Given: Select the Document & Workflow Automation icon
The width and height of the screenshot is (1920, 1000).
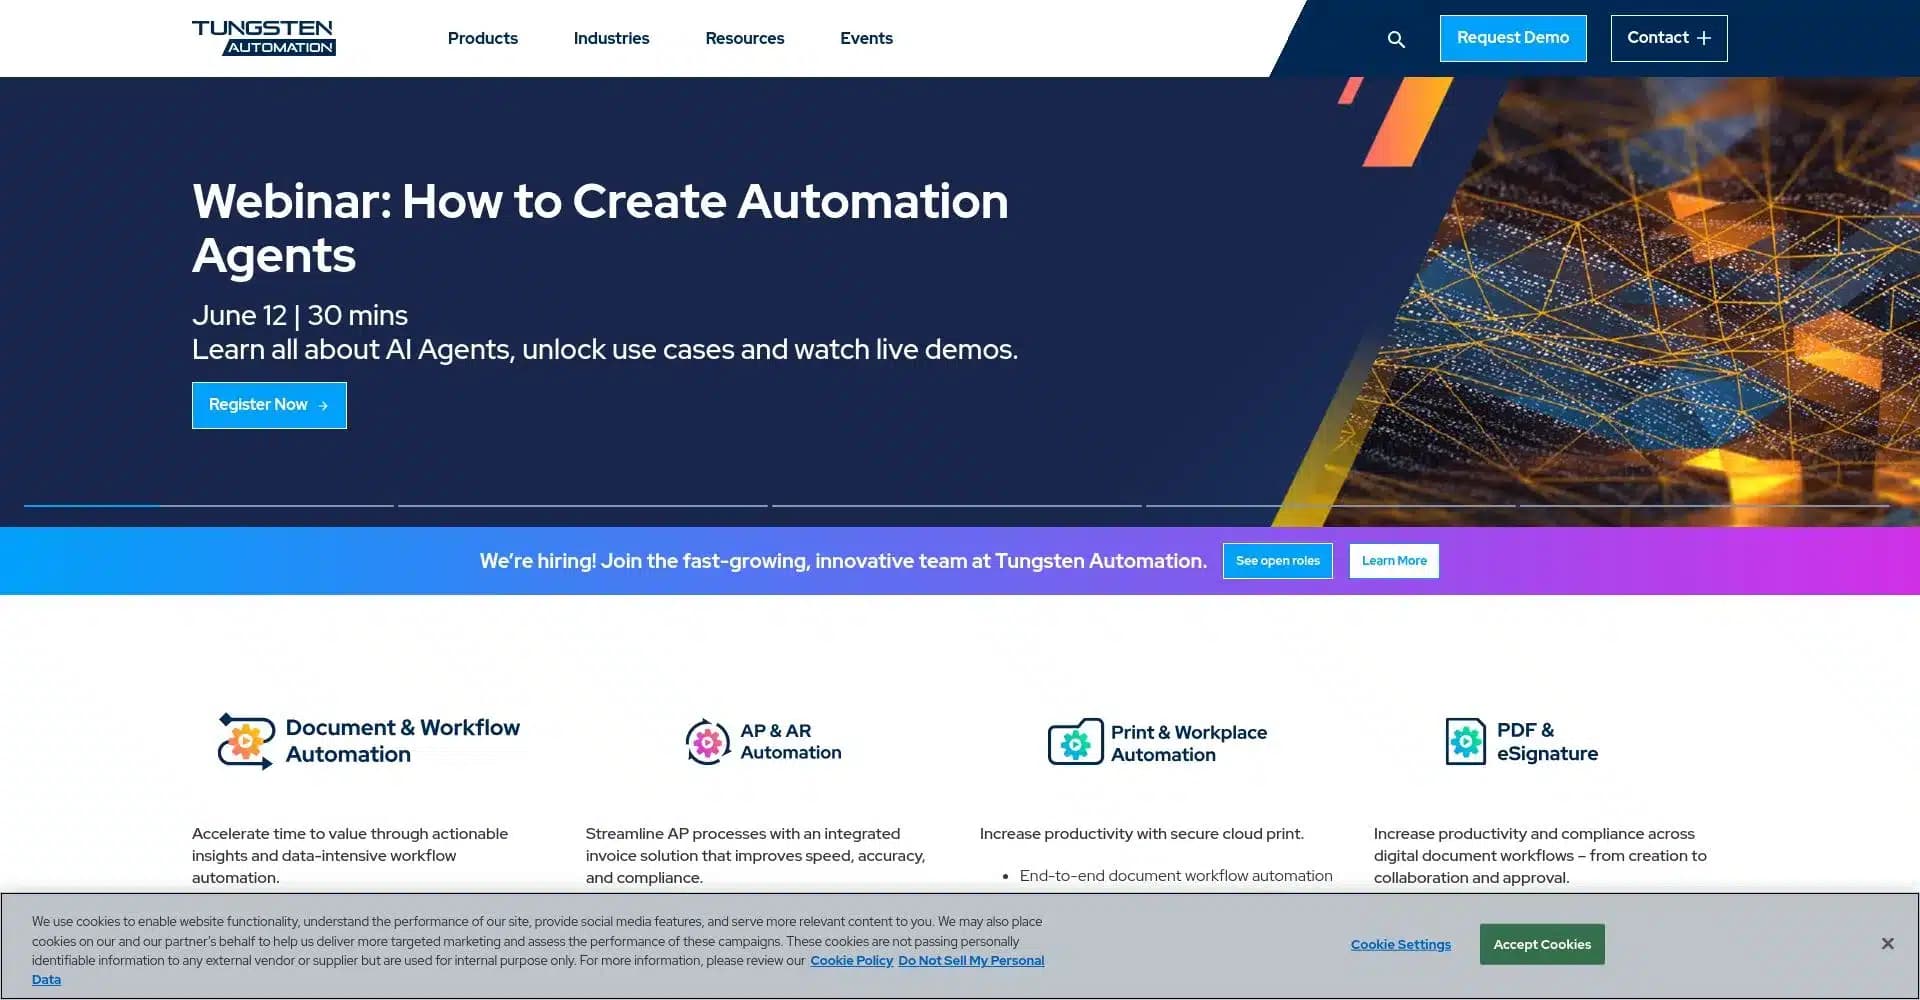Looking at the screenshot, I should pos(244,741).
